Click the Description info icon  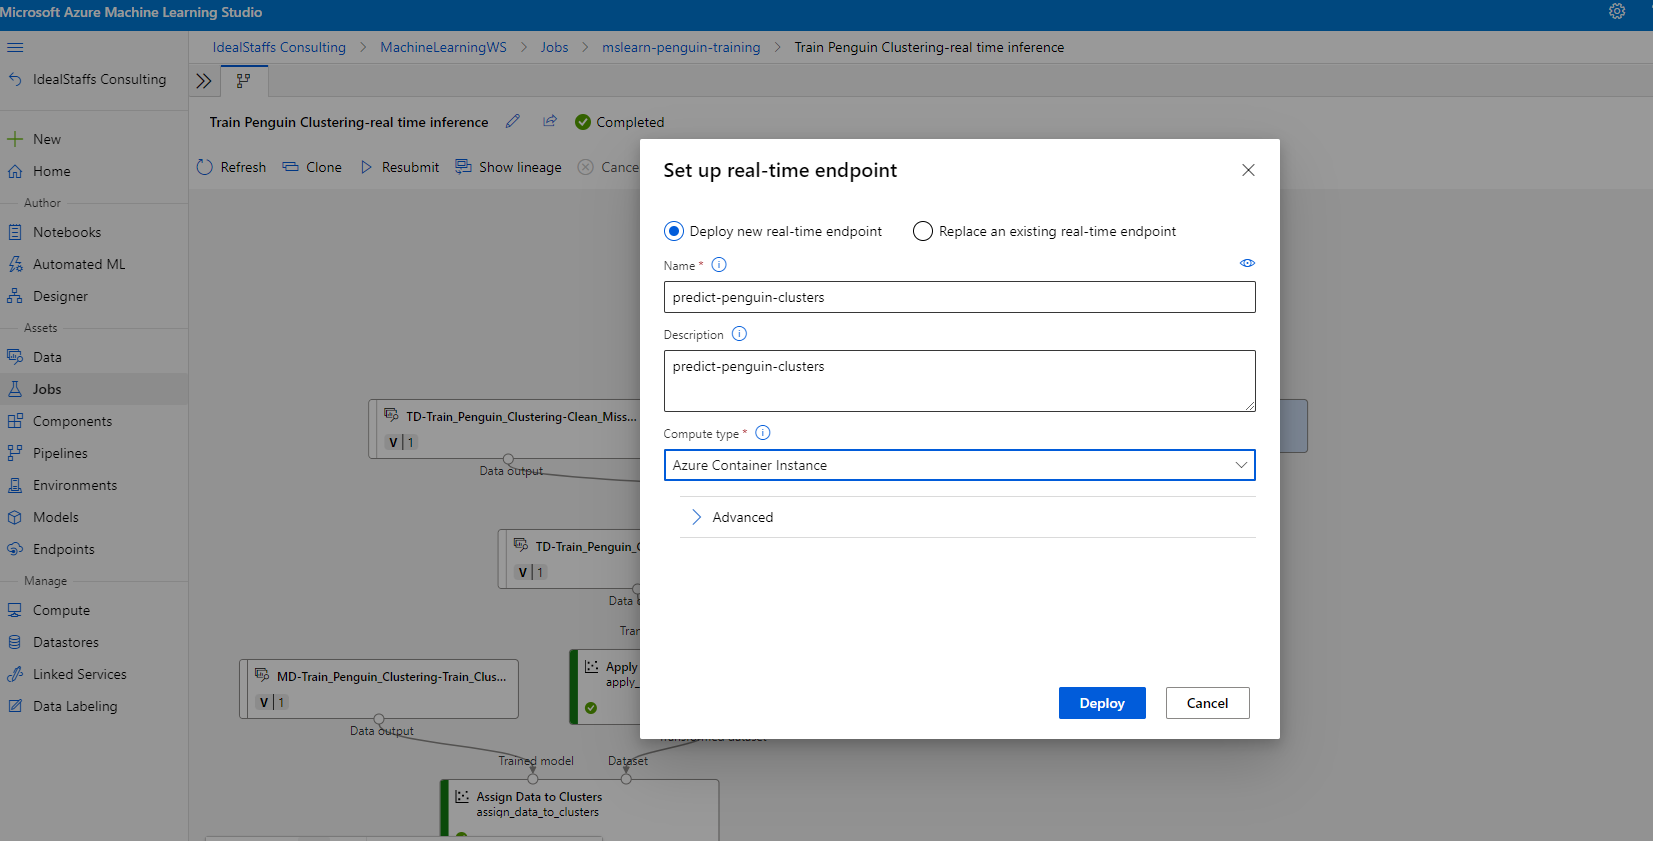coord(739,334)
